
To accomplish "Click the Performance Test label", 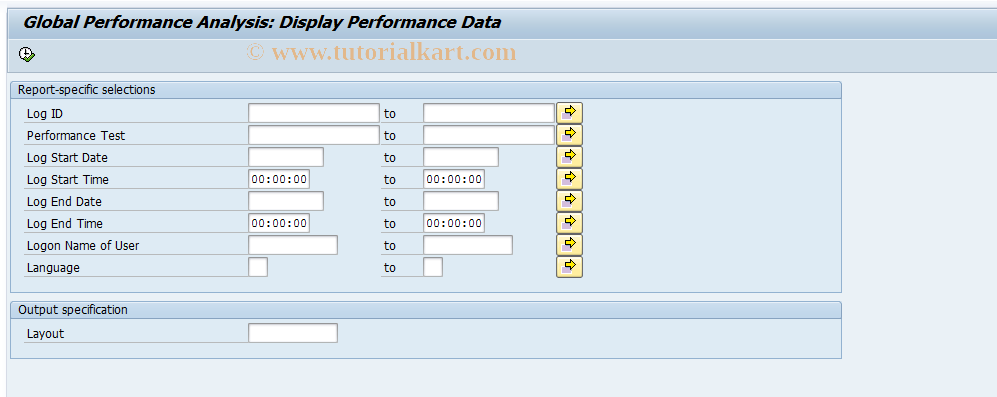I will [76, 136].
